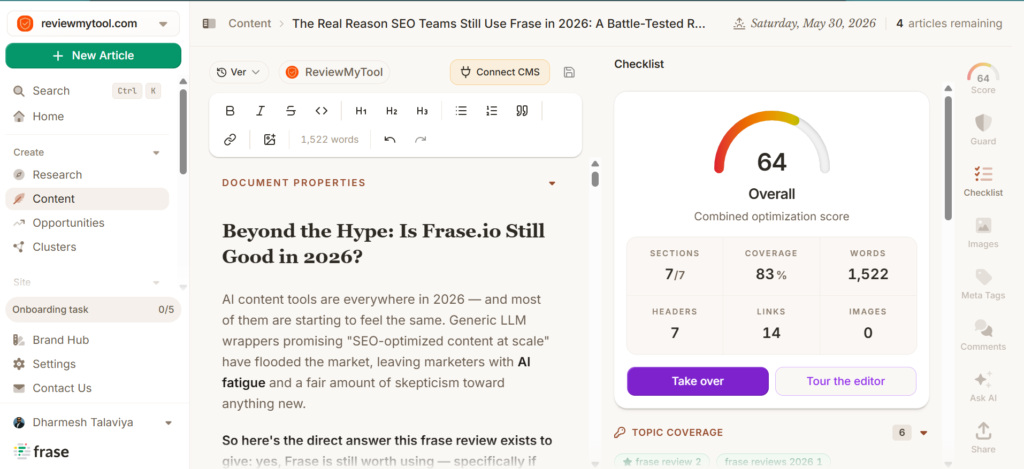This screenshot has height=469, width=1024.
Task: Click the Saturday, May 30, 2026 date
Action: 813,24
